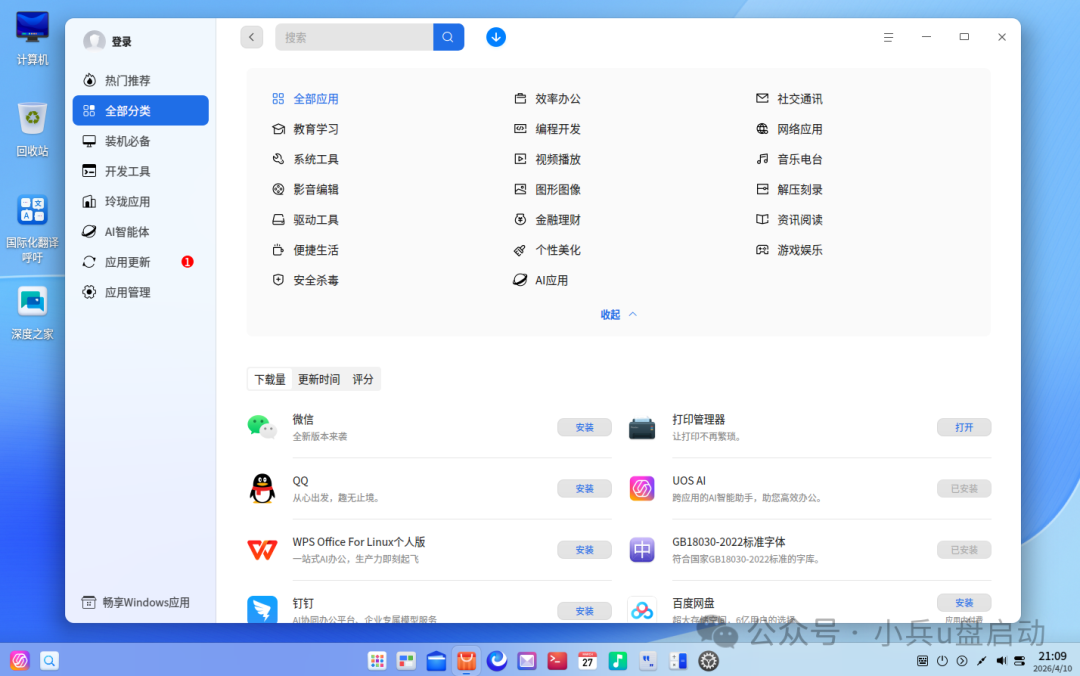Click the WPS Office app icon
Image resolution: width=1080 pixels, height=676 pixels.
pos(262,549)
